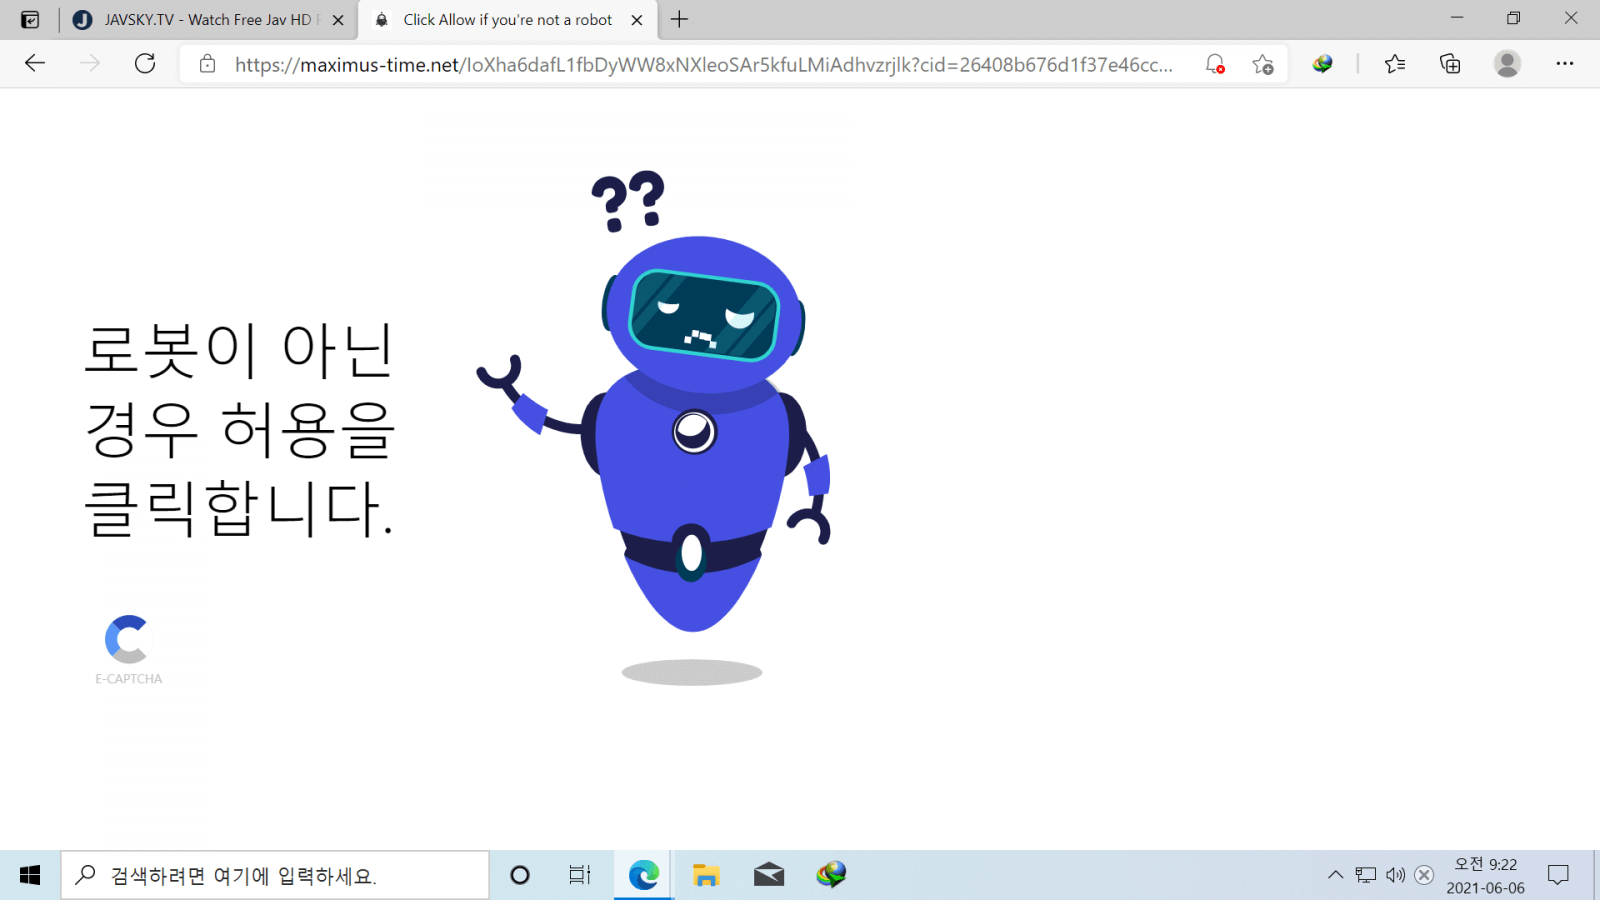
Task: Close the 'Click Allow' robot tab
Action: tap(637, 20)
